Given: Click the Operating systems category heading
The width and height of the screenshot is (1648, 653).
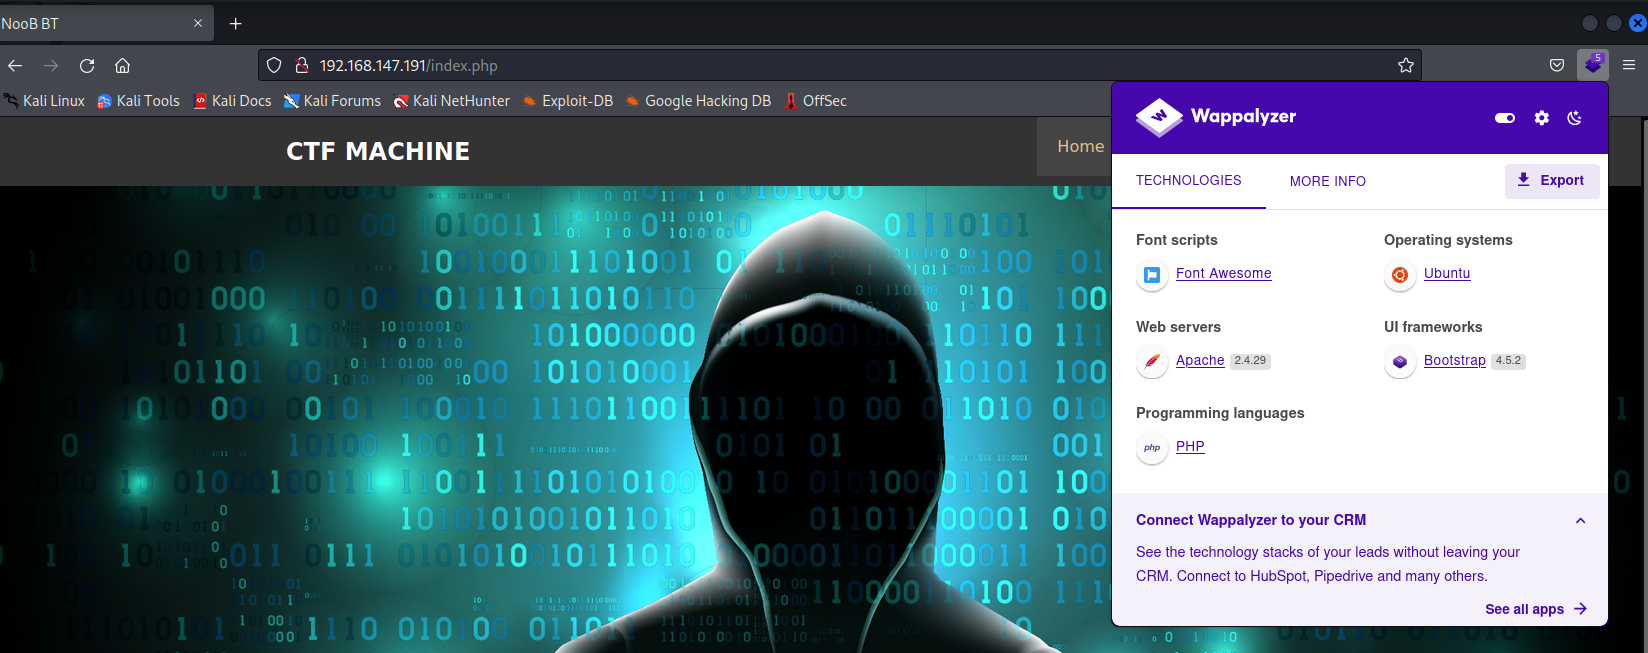Looking at the screenshot, I should 1448,240.
